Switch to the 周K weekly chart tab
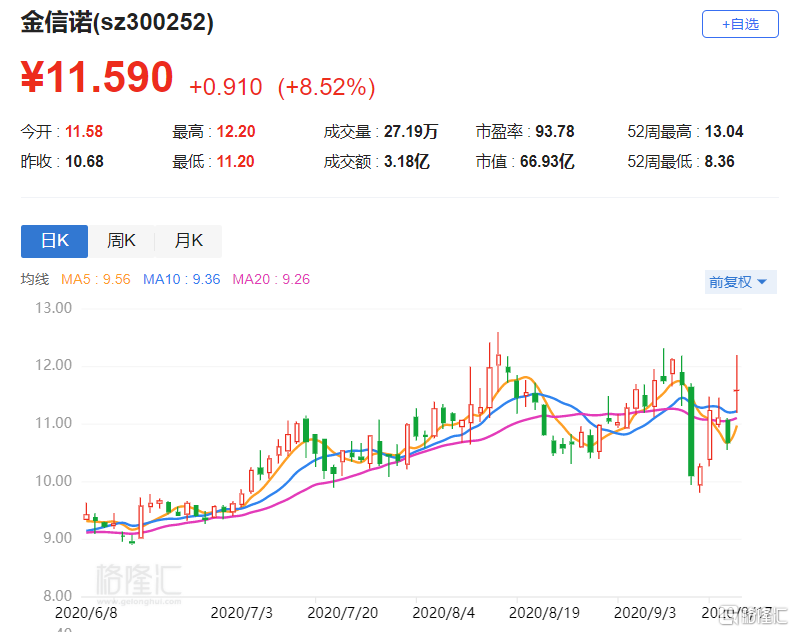The width and height of the screenshot is (794, 632). (x=122, y=241)
